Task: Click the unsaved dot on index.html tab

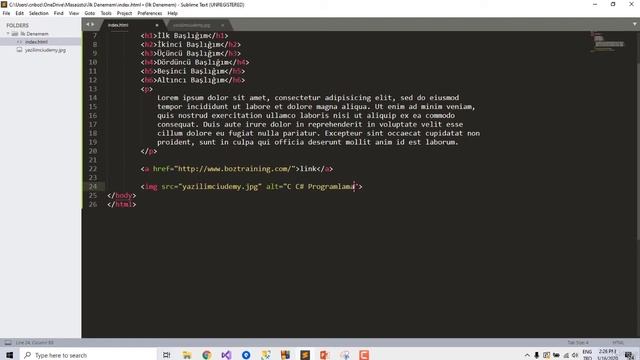Action: tap(157, 25)
